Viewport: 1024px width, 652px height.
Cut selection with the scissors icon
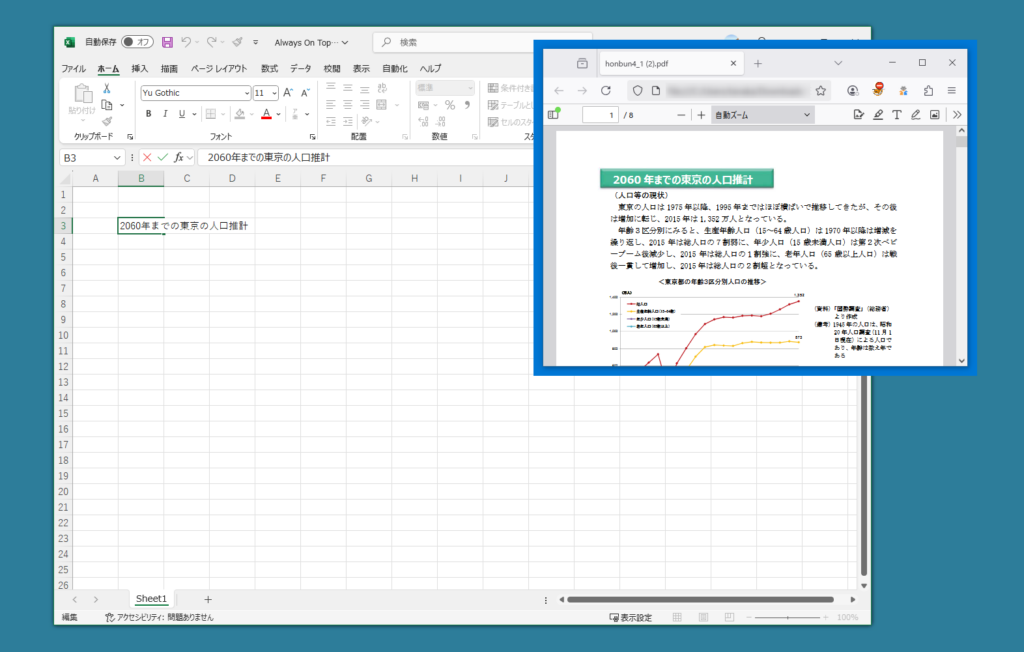coord(106,88)
